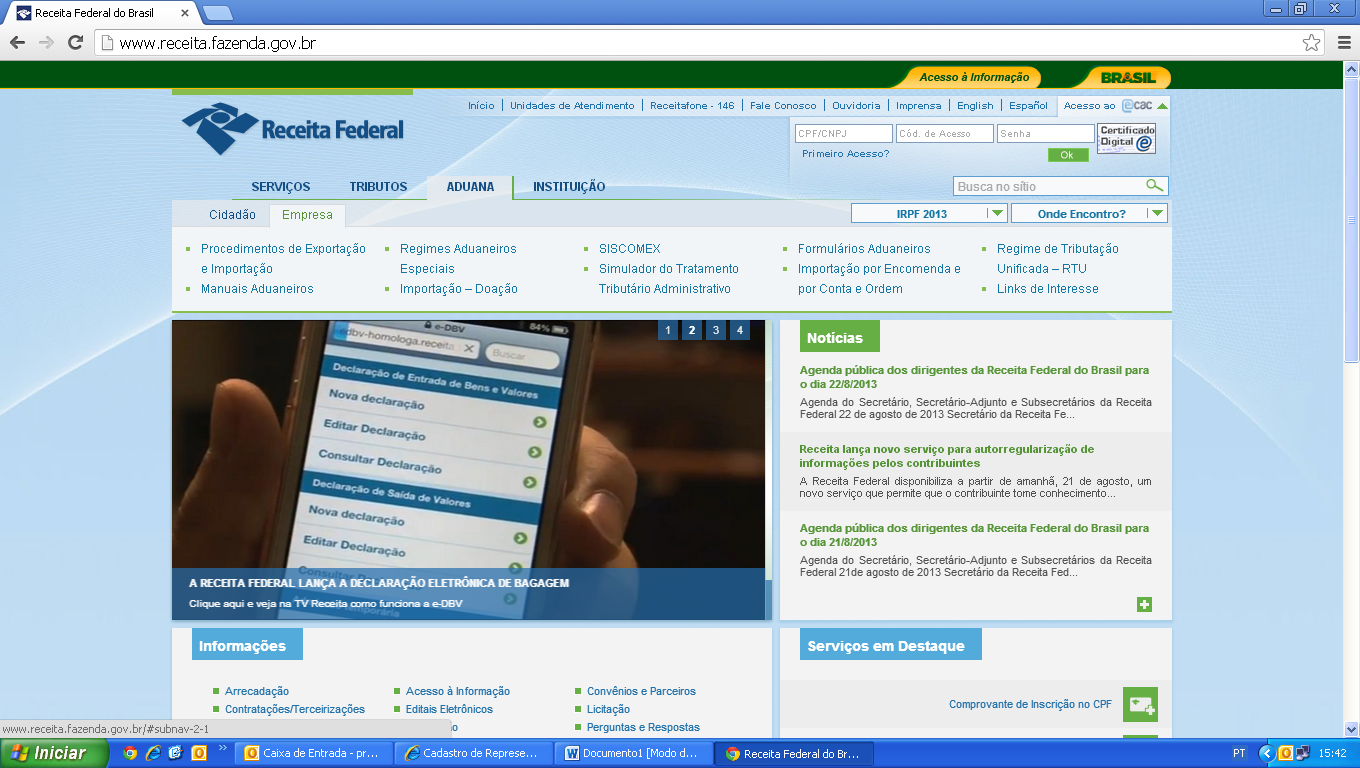Viewport: 1360px width, 768px height.
Task: Click the CPF comprovante green icon
Action: [1140, 704]
